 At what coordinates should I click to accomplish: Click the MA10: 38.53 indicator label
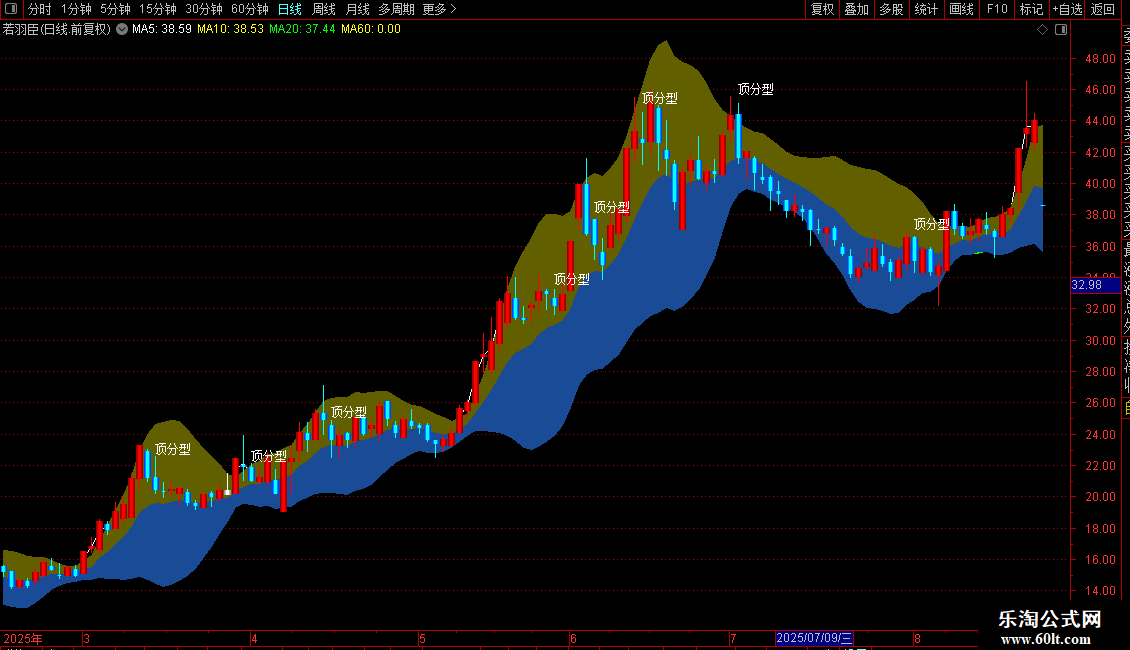point(230,29)
